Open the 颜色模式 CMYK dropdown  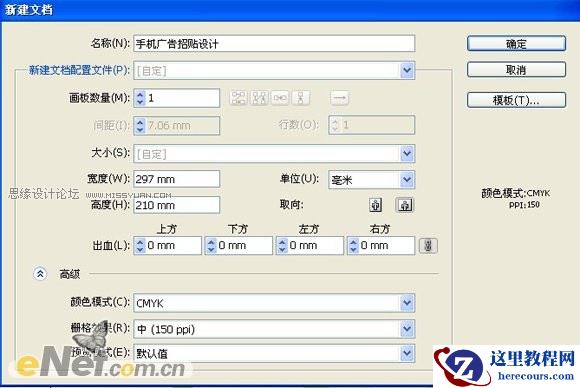[x=274, y=303]
